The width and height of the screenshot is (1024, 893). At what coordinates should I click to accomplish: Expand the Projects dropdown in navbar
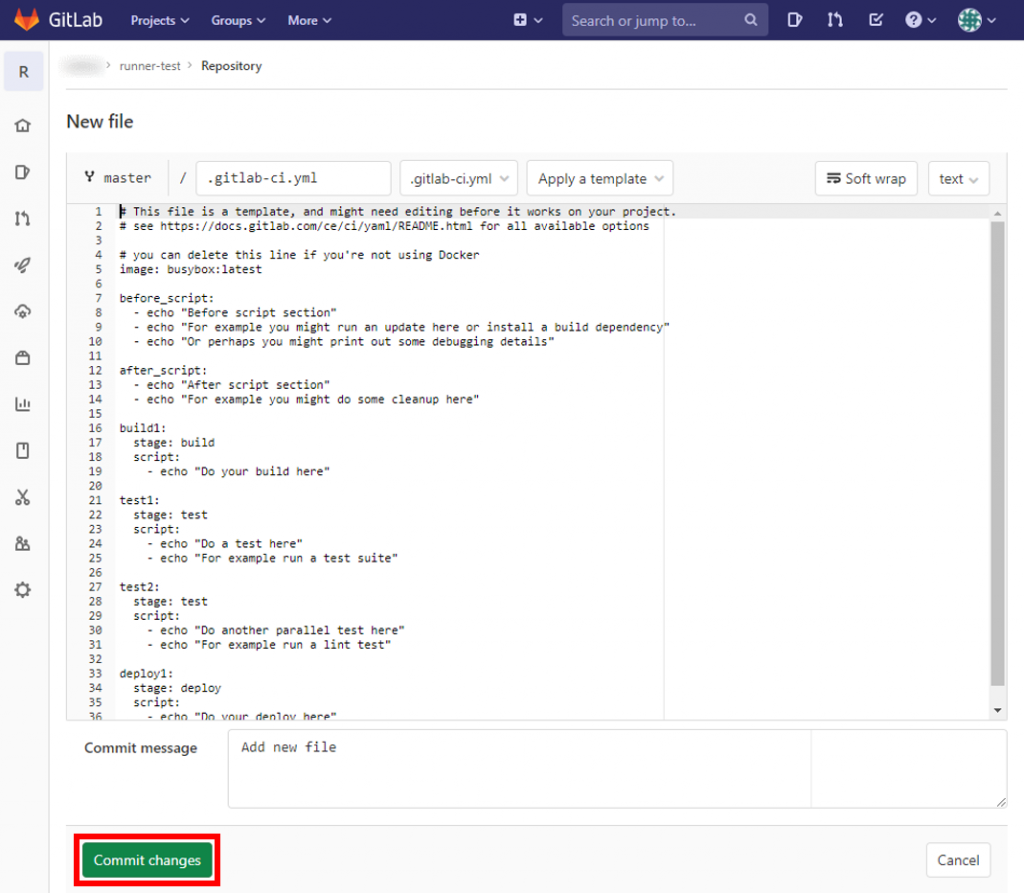[x=159, y=20]
